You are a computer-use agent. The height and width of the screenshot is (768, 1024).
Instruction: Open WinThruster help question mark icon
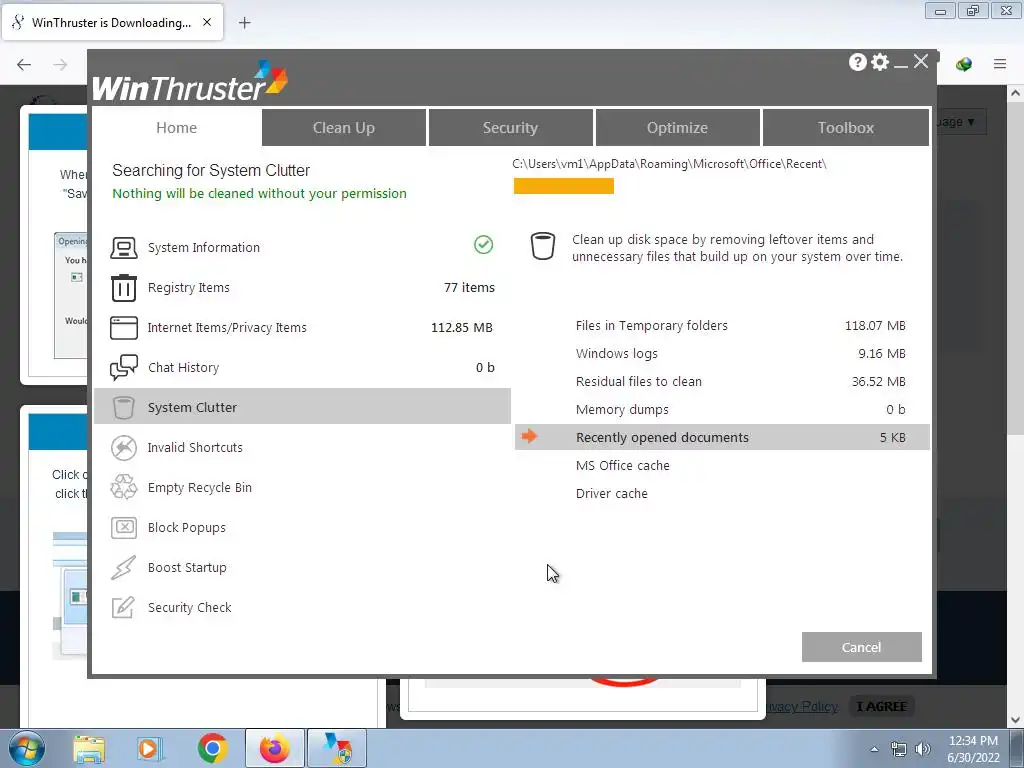click(x=857, y=62)
